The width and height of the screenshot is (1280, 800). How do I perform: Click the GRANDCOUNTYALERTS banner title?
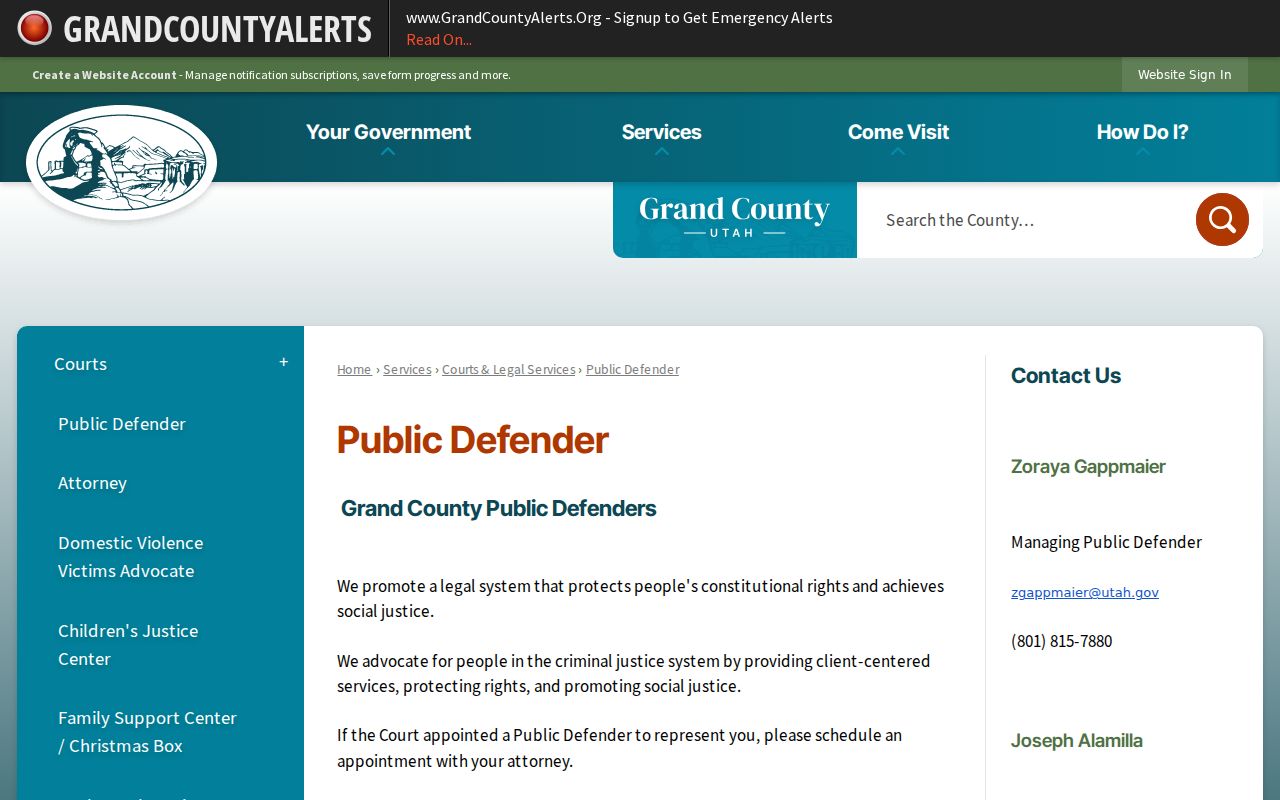tap(217, 29)
